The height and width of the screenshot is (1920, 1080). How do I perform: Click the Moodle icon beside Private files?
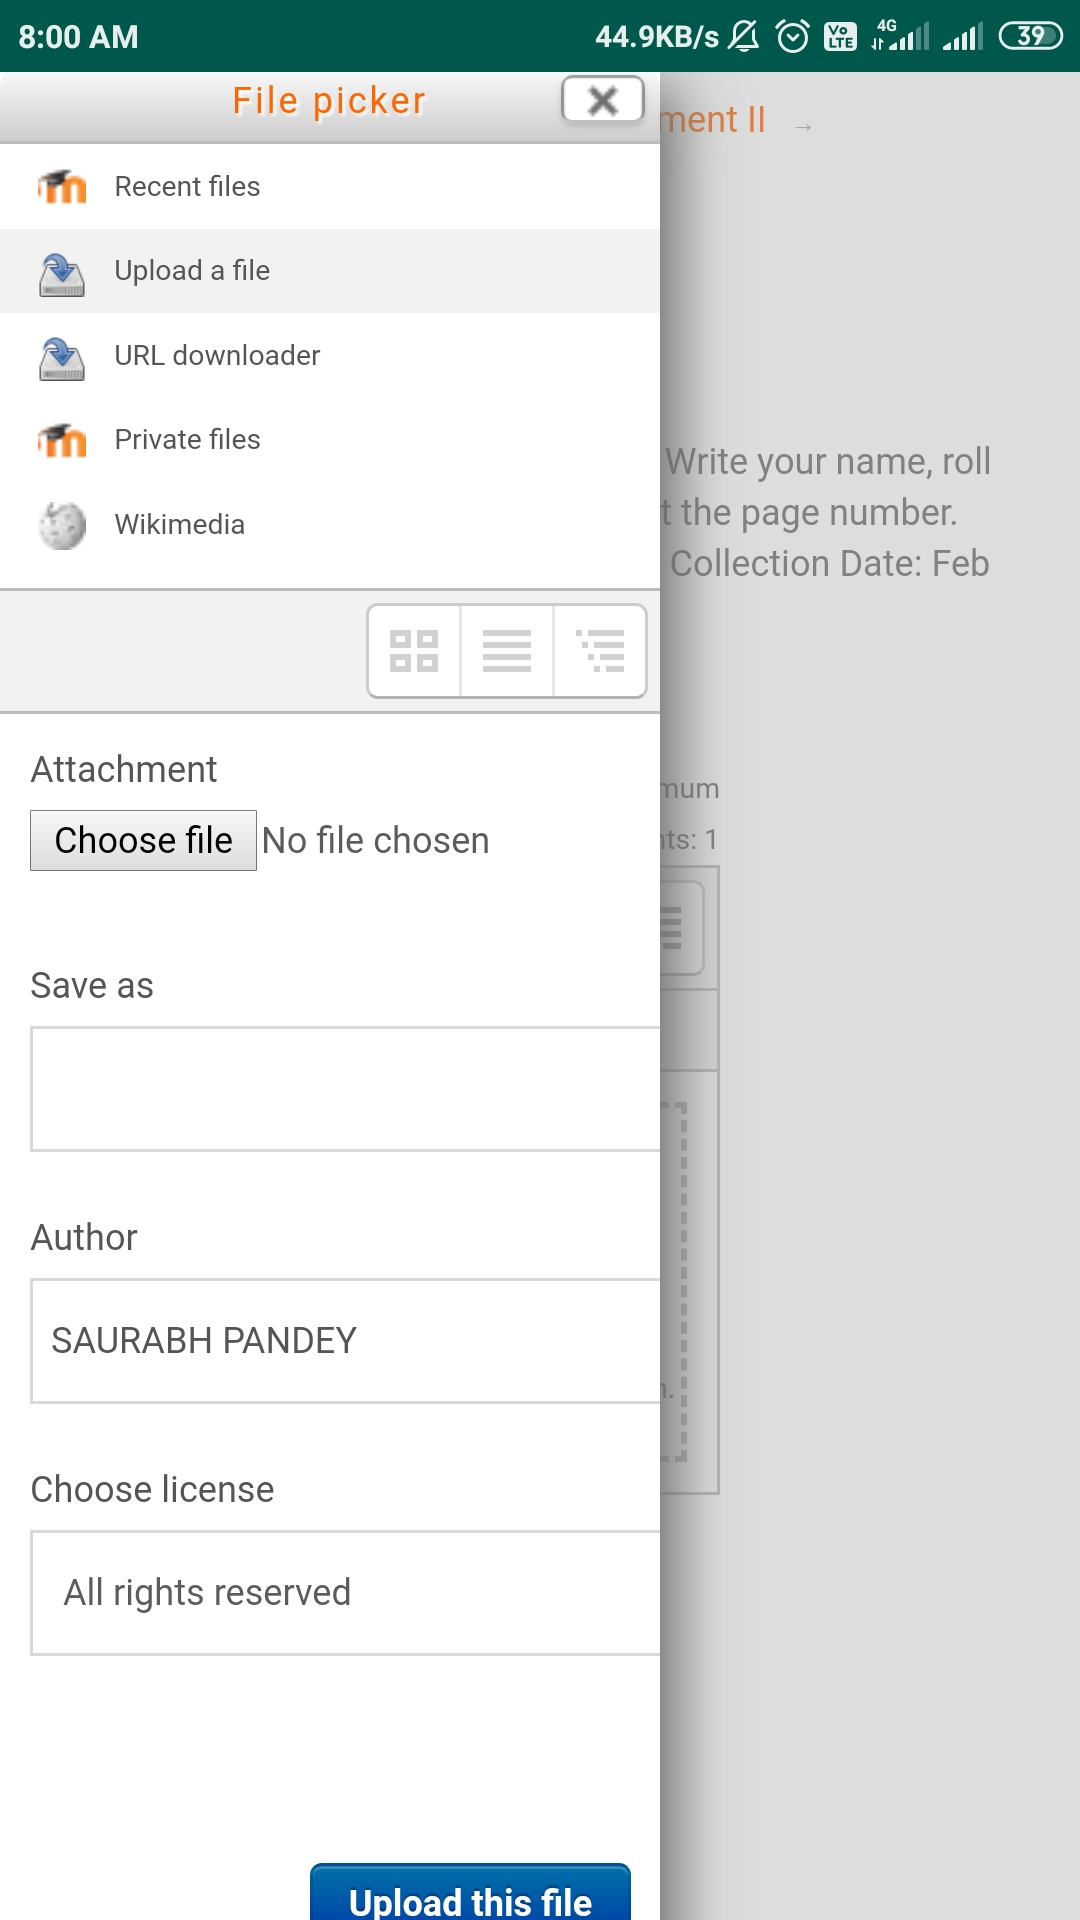tap(62, 440)
